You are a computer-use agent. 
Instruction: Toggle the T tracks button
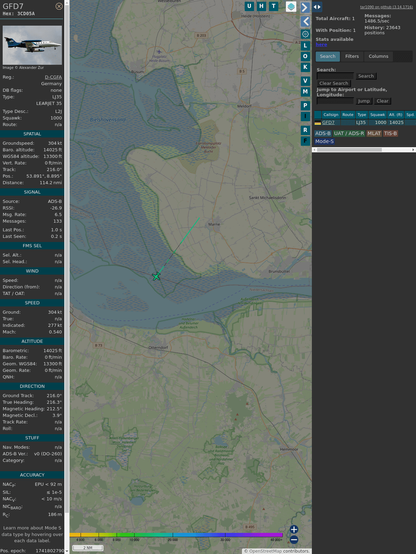click(273, 6)
